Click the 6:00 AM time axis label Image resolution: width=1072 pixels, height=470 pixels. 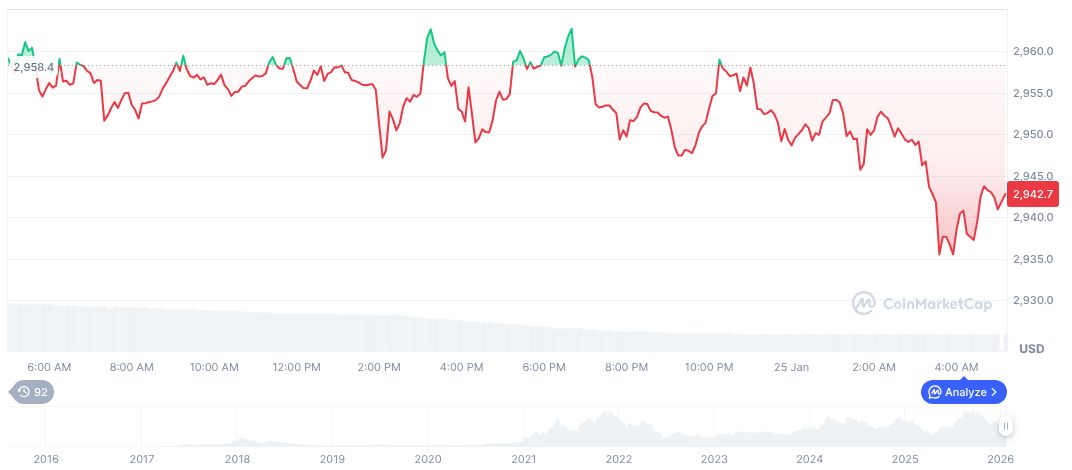(x=49, y=367)
